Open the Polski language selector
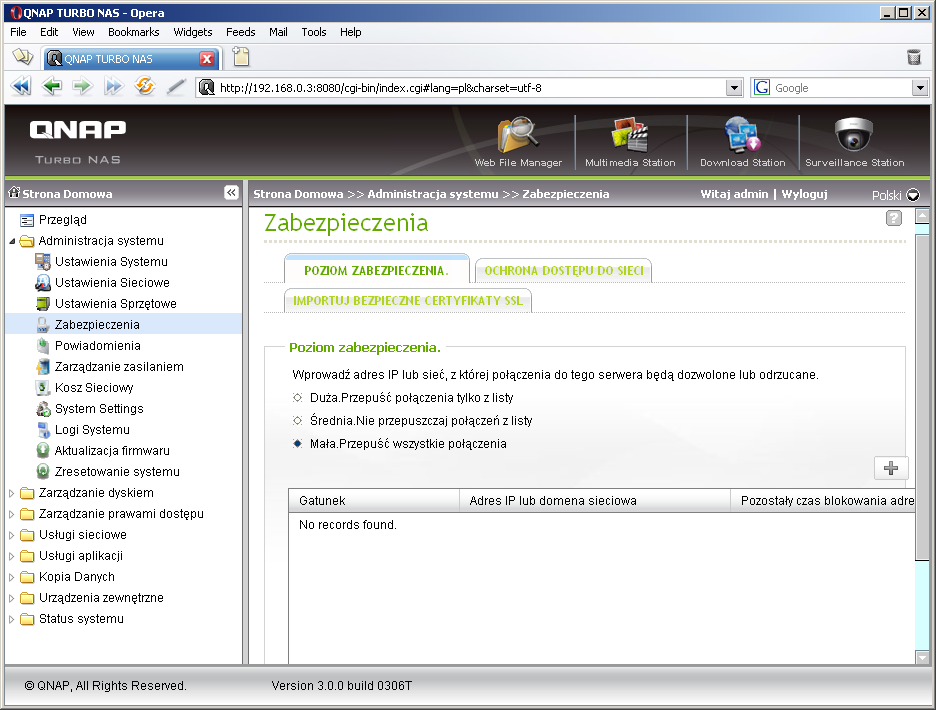 click(896, 195)
